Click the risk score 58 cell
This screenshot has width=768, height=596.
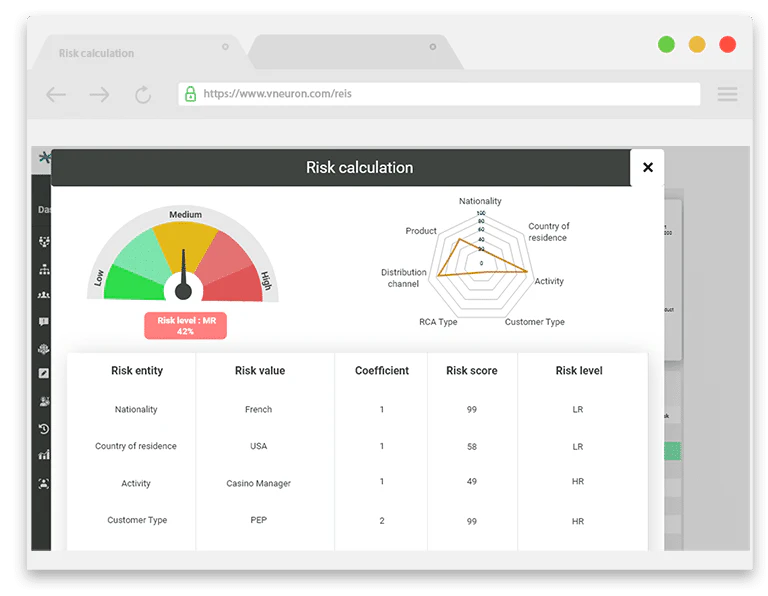tap(472, 447)
